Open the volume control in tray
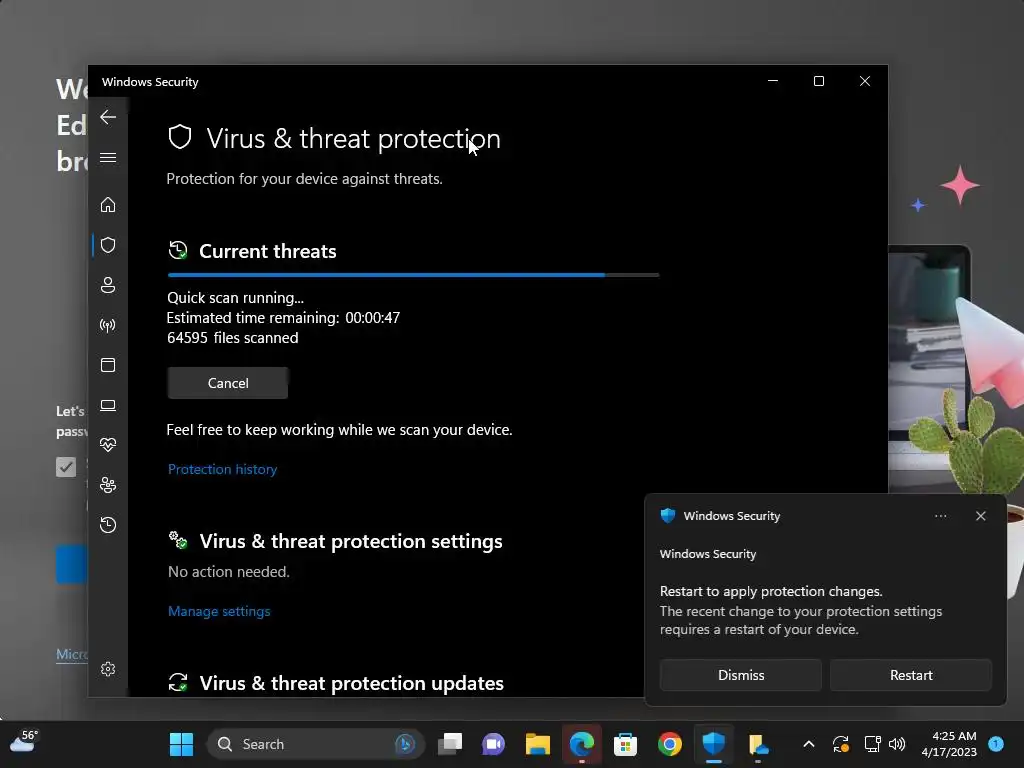Image resolution: width=1024 pixels, height=768 pixels. (897, 744)
